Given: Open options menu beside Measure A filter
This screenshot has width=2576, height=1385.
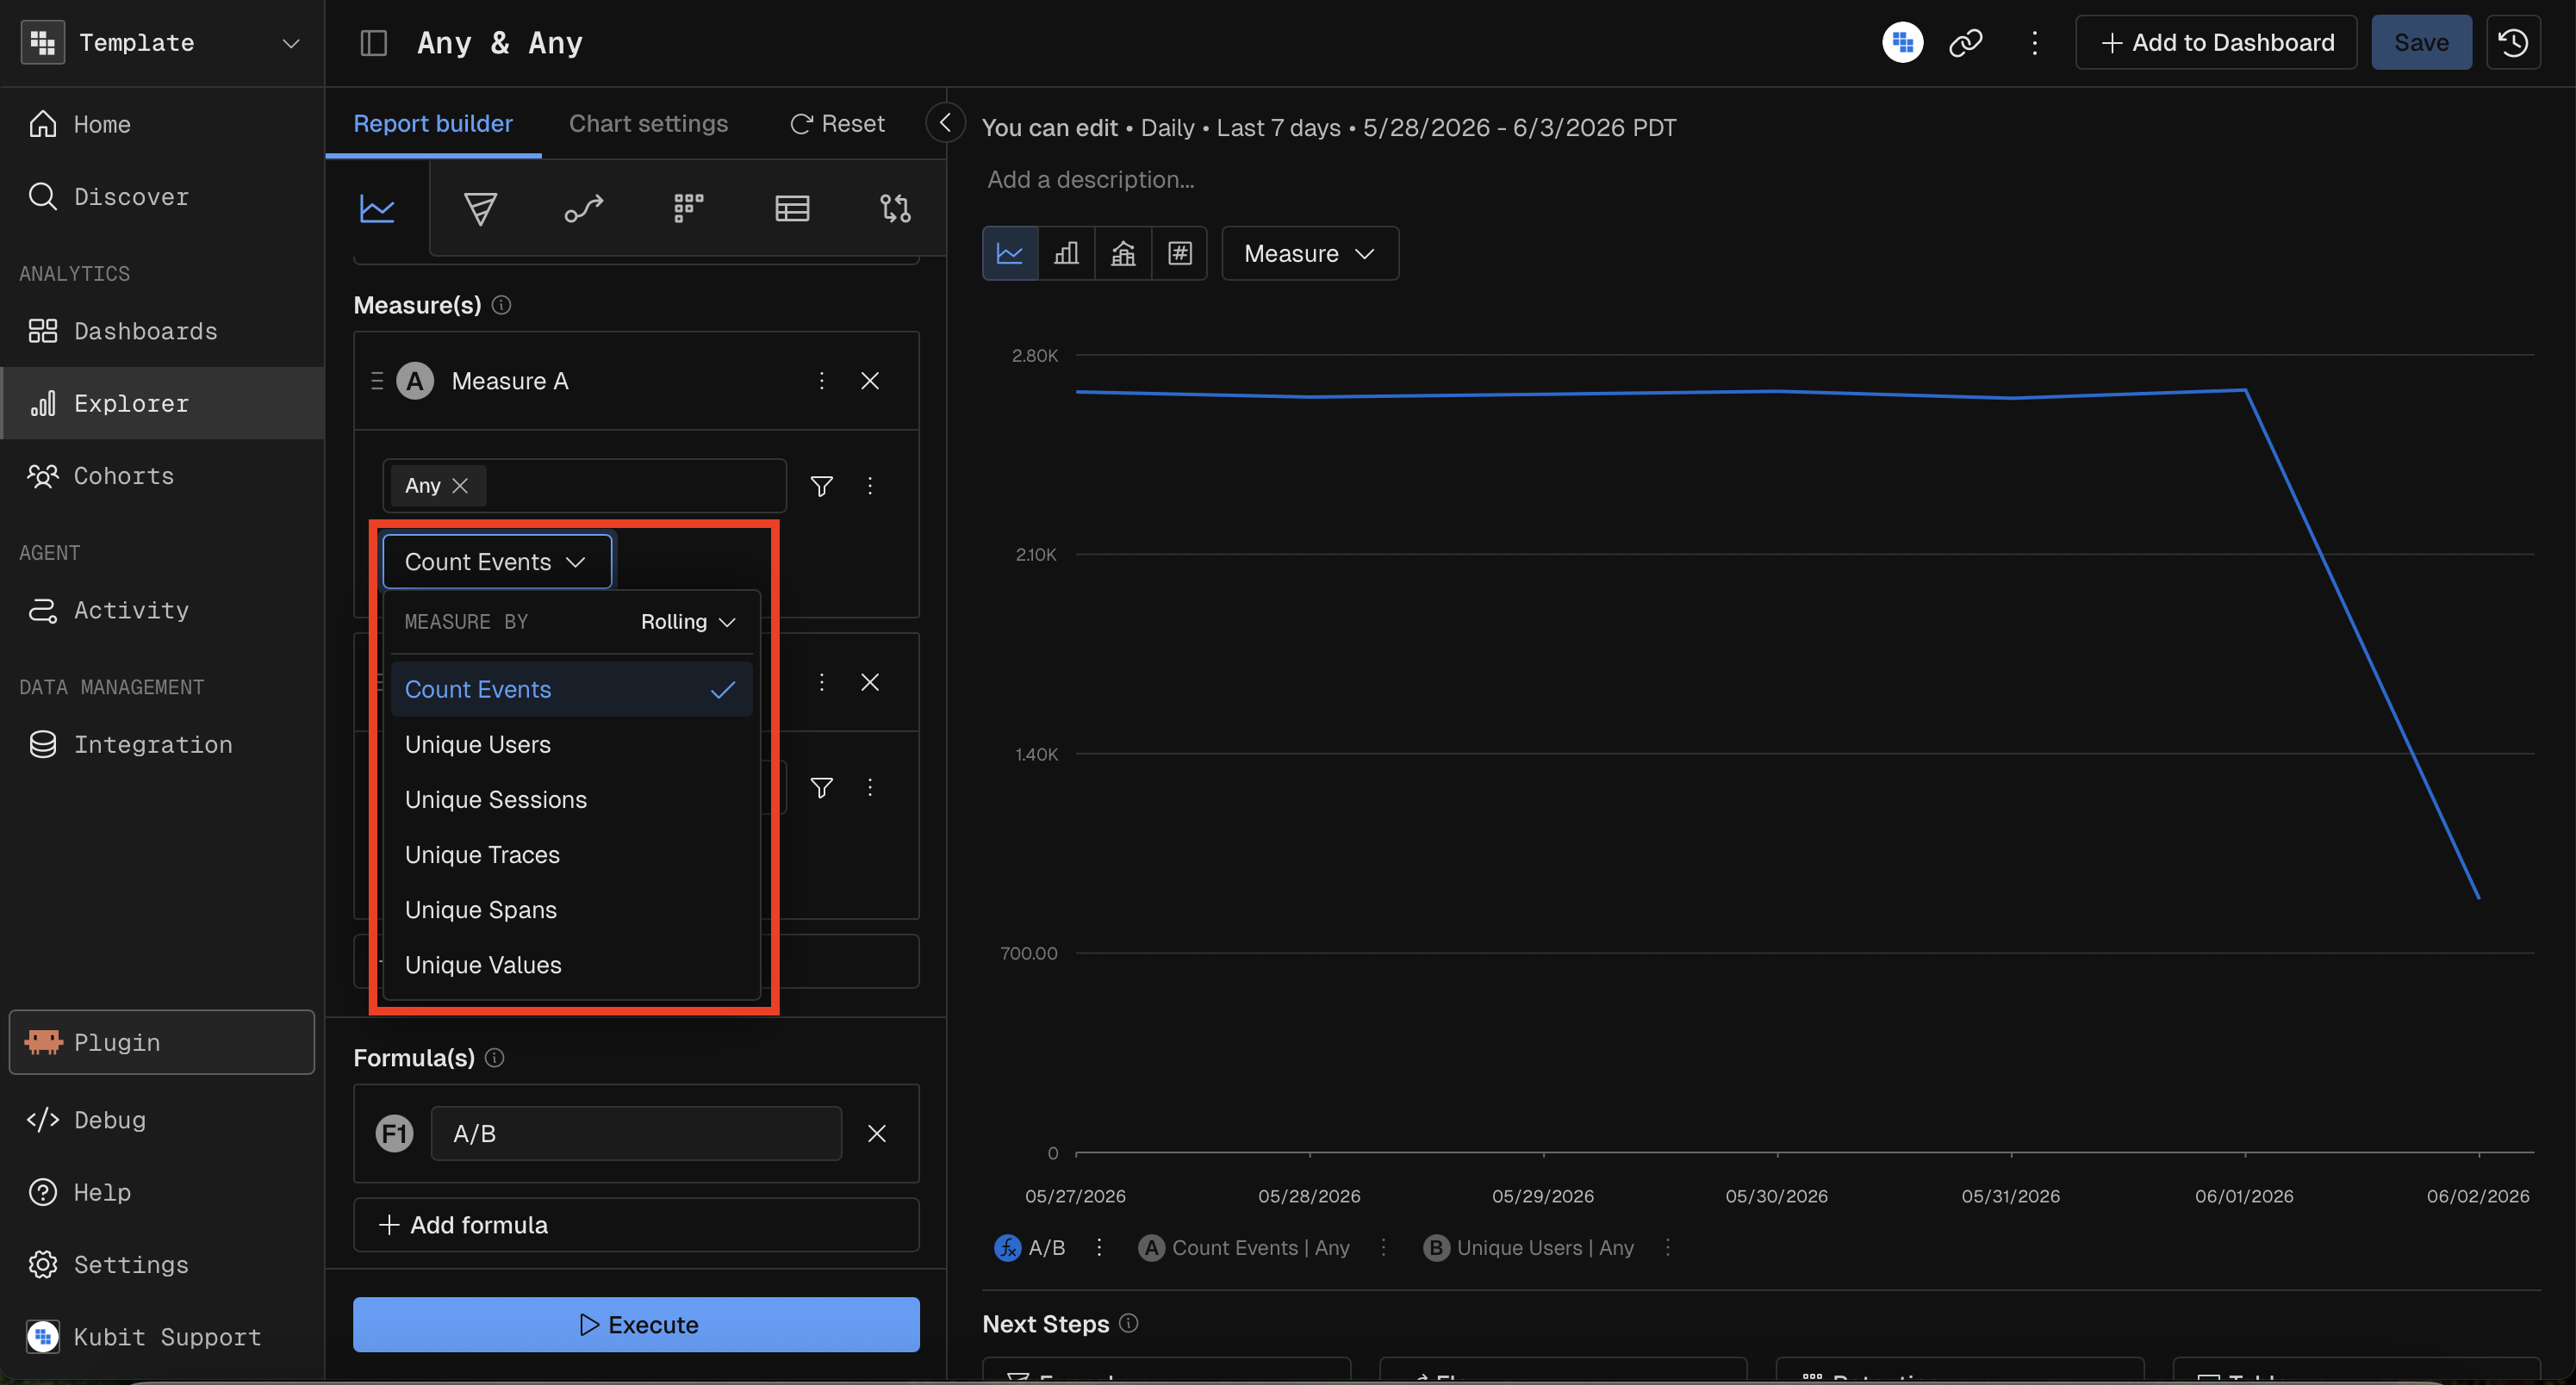Looking at the screenshot, I should (x=870, y=486).
